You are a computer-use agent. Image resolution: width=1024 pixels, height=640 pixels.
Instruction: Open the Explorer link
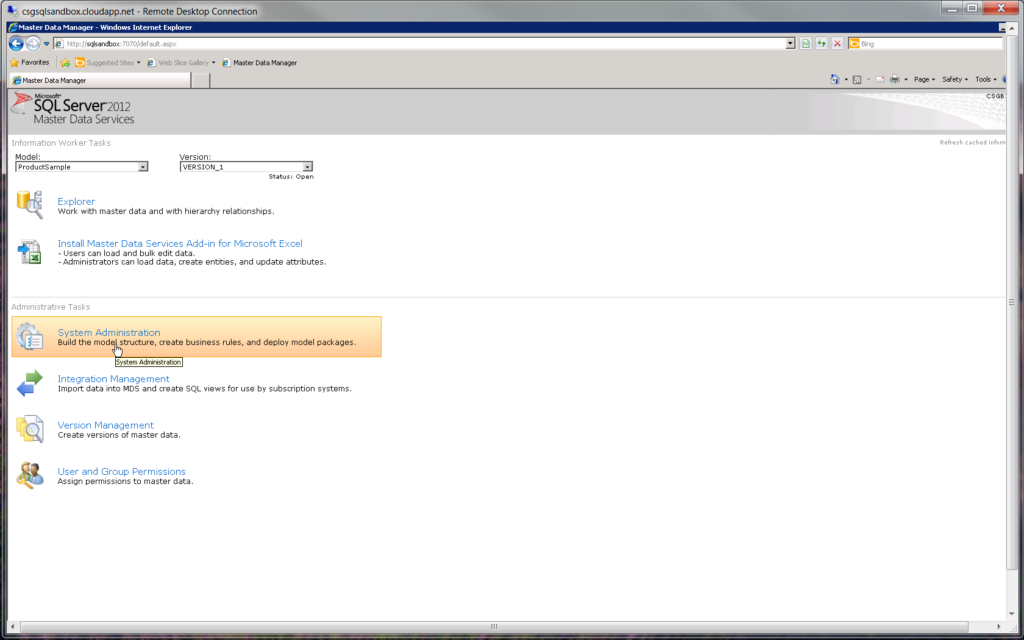tap(76, 202)
